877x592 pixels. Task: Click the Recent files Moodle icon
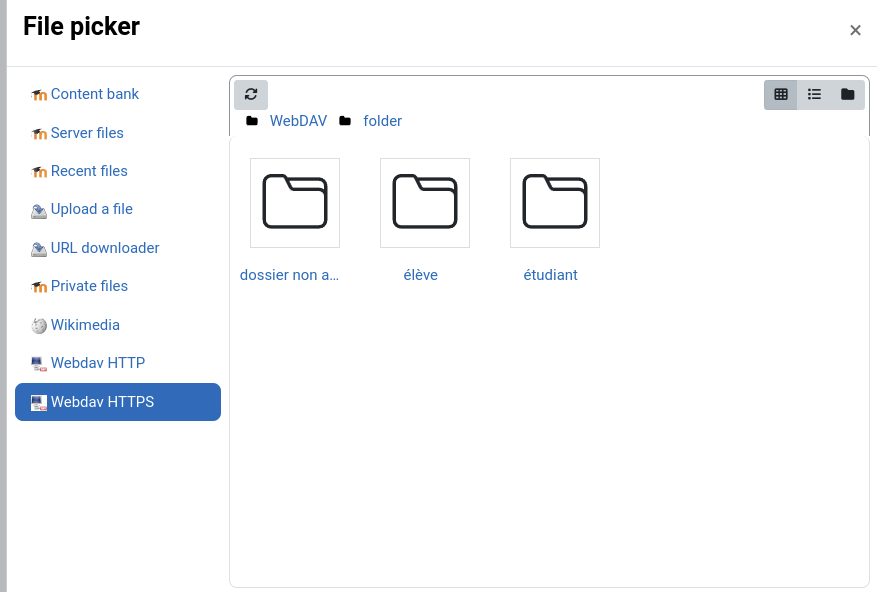pos(39,172)
